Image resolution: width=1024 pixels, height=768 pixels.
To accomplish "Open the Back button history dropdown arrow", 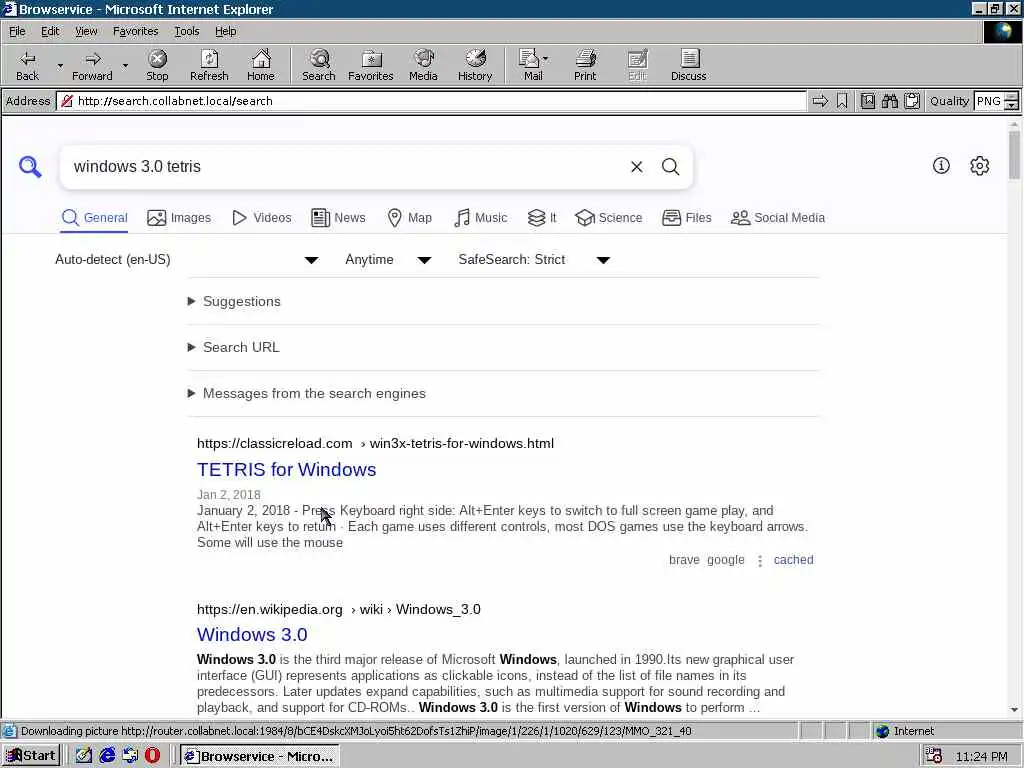I will (60, 66).
